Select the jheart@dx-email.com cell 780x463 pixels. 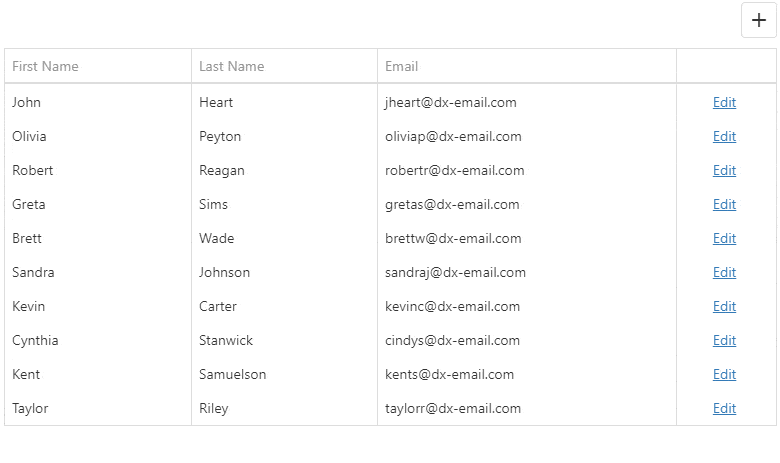451,102
